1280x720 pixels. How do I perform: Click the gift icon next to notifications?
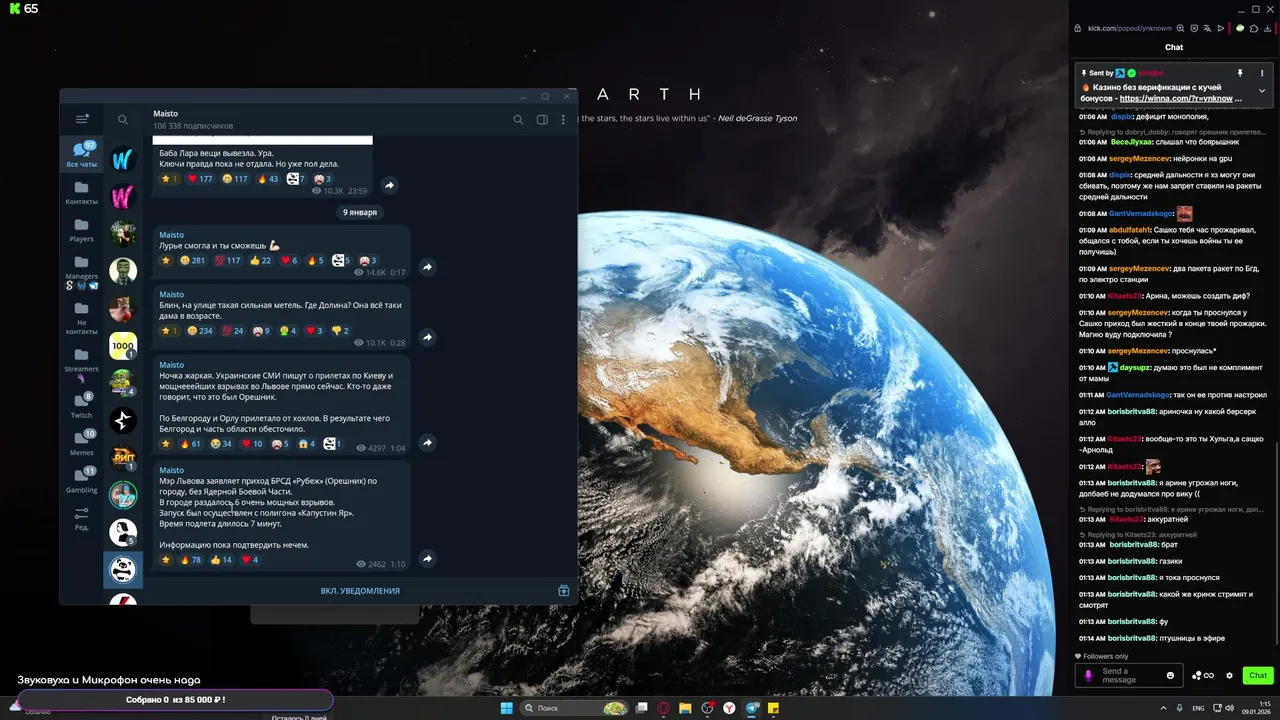point(564,591)
